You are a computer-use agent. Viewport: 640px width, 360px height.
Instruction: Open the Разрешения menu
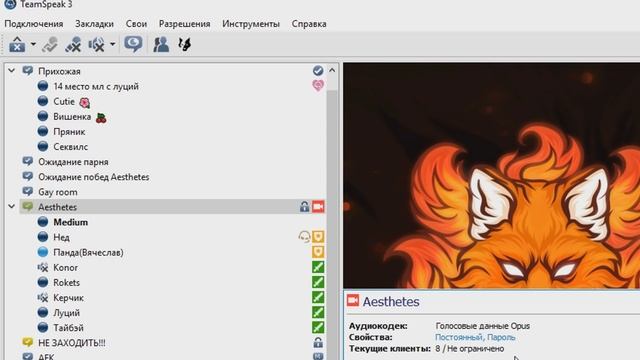pyautogui.click(x=184, y=24)
